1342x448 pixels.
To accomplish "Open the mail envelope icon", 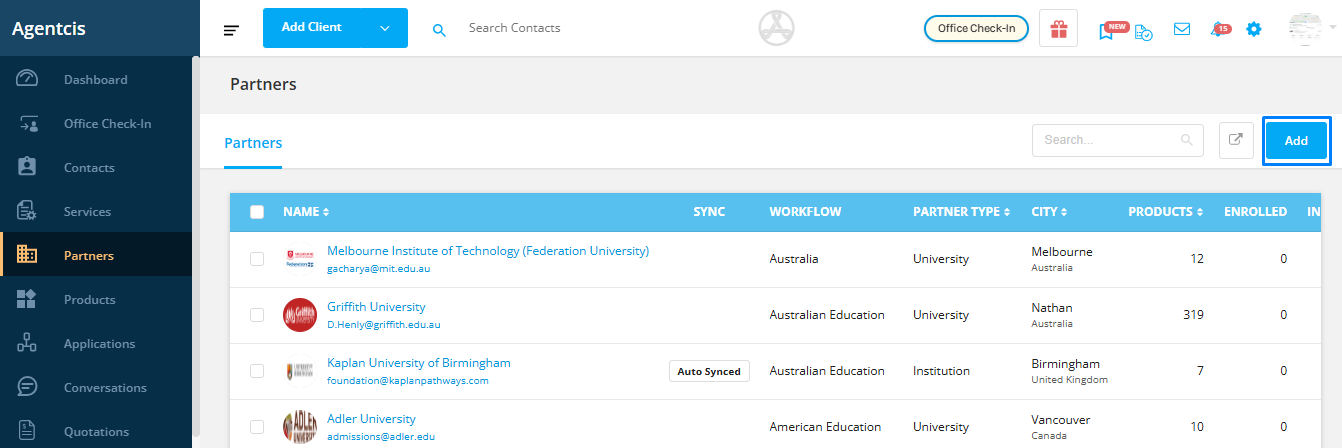I will 1182,29.
